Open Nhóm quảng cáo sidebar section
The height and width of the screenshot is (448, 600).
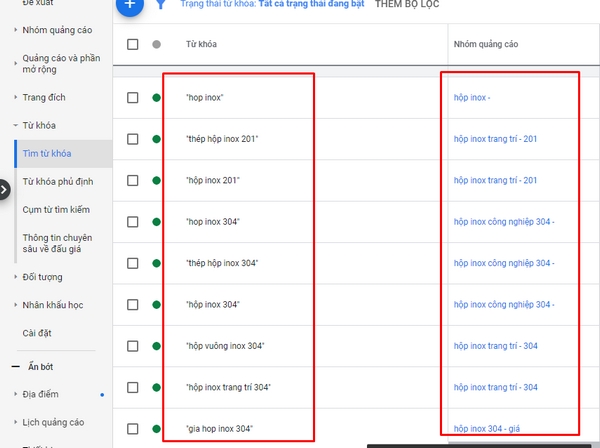(57, 30)
